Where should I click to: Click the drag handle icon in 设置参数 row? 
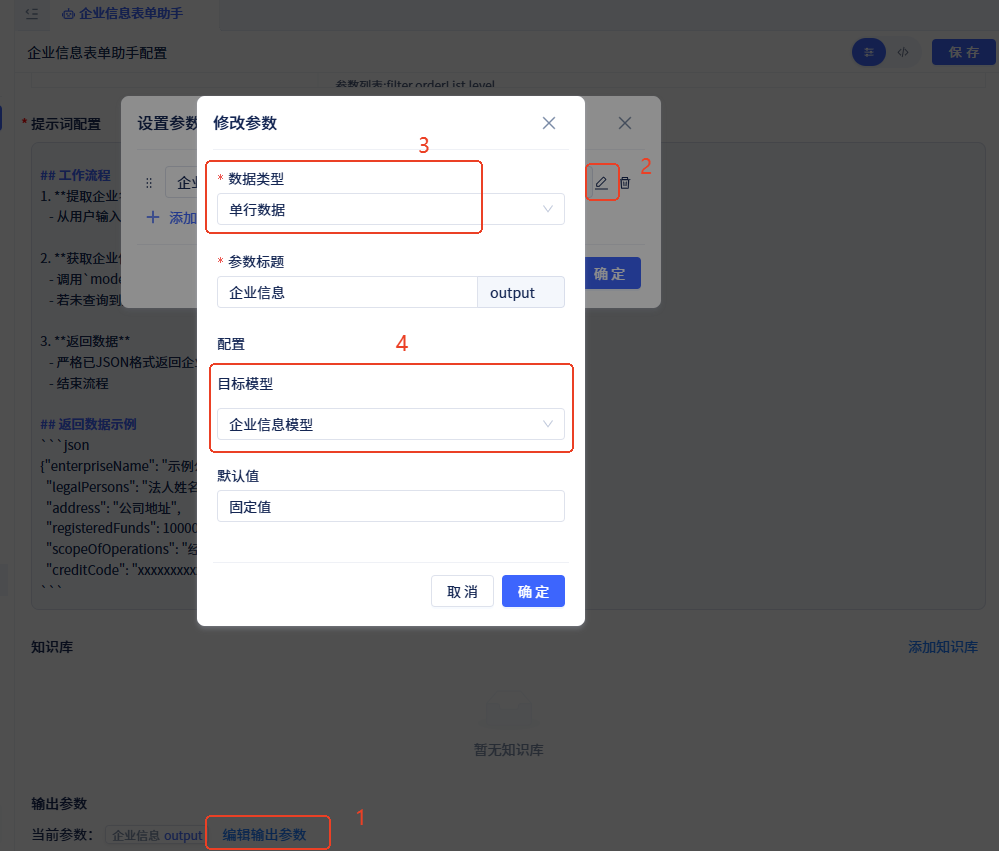(x=148, y=183)
